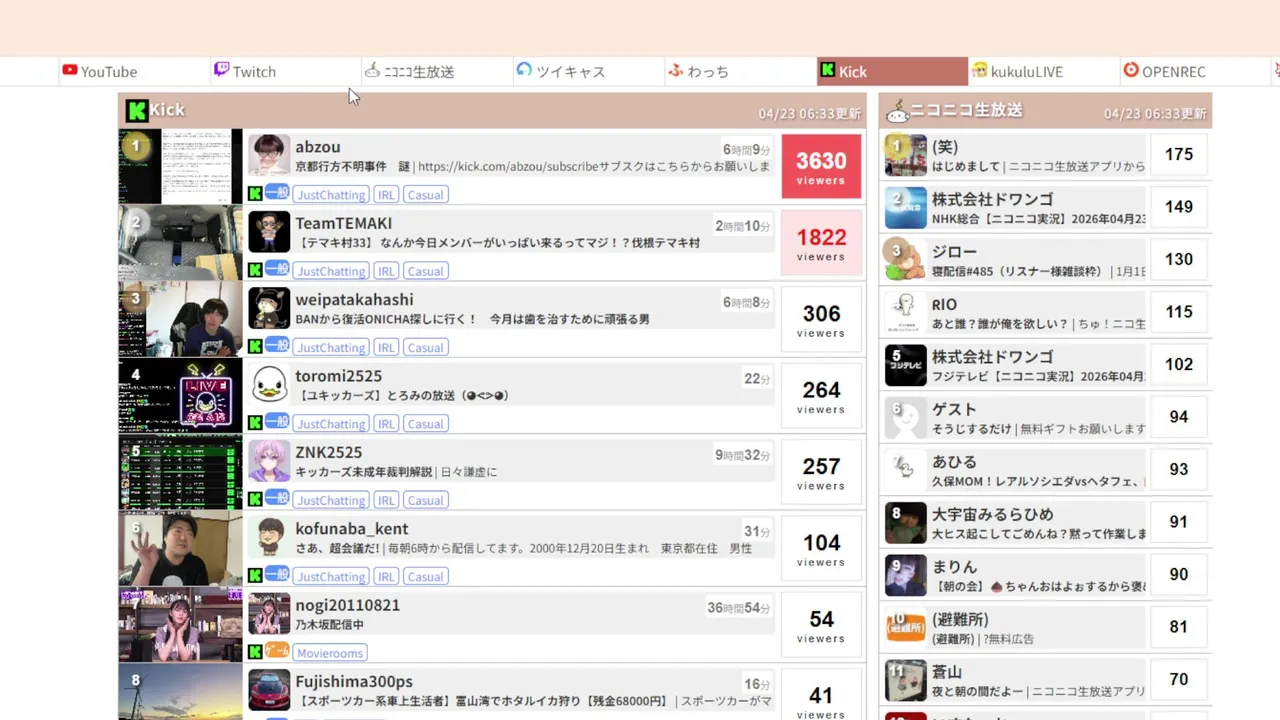
Task: Click 大宇宙みるらひめ's channel icon
Action: [x=906, y=522]
